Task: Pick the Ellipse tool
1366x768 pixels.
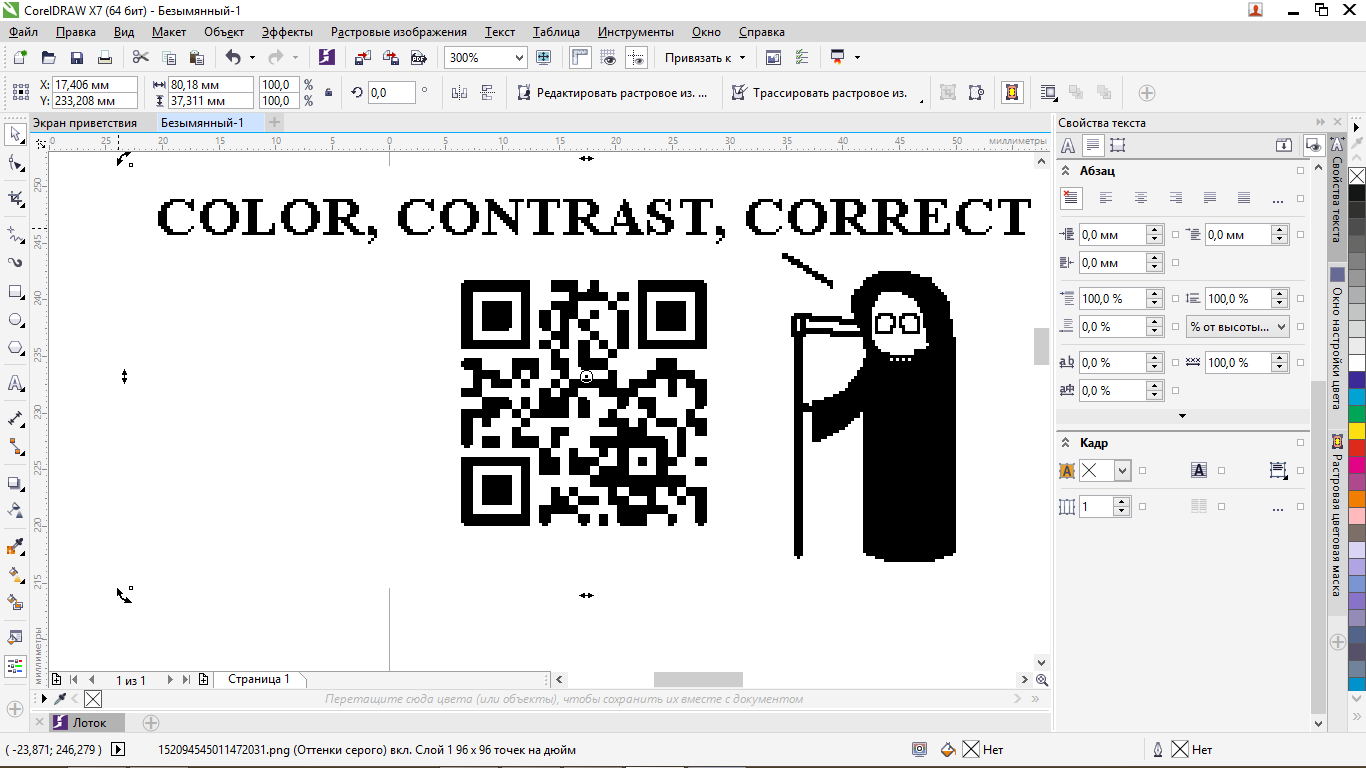Action: (15, 320)
